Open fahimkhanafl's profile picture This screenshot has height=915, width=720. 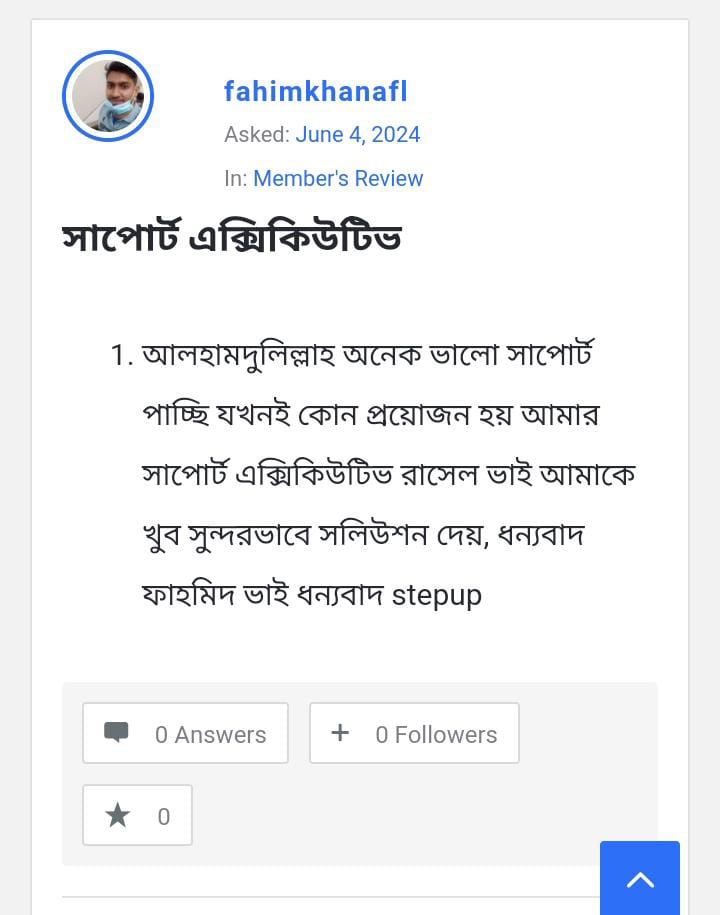[108, 96]
